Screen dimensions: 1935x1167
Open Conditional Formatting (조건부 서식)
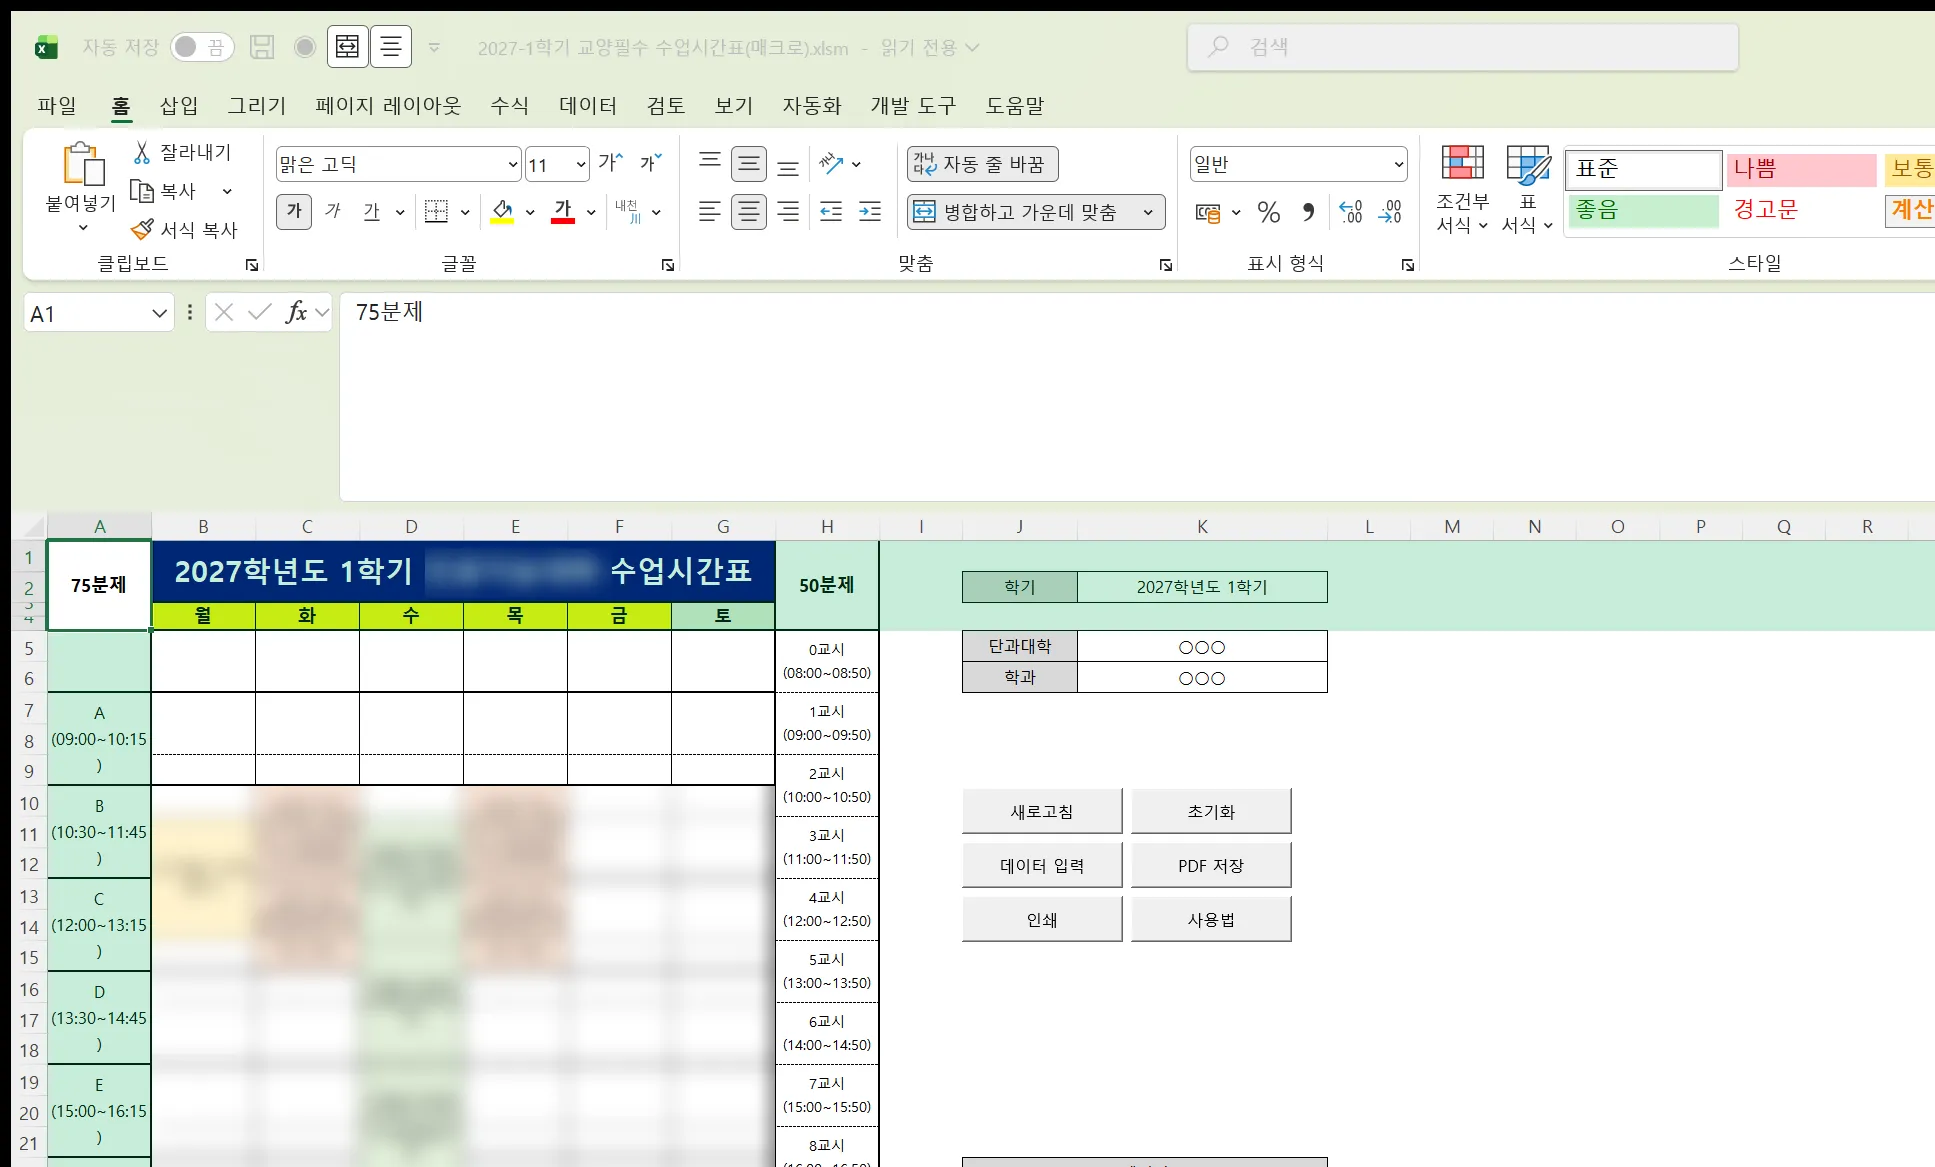pos(1462,190)
